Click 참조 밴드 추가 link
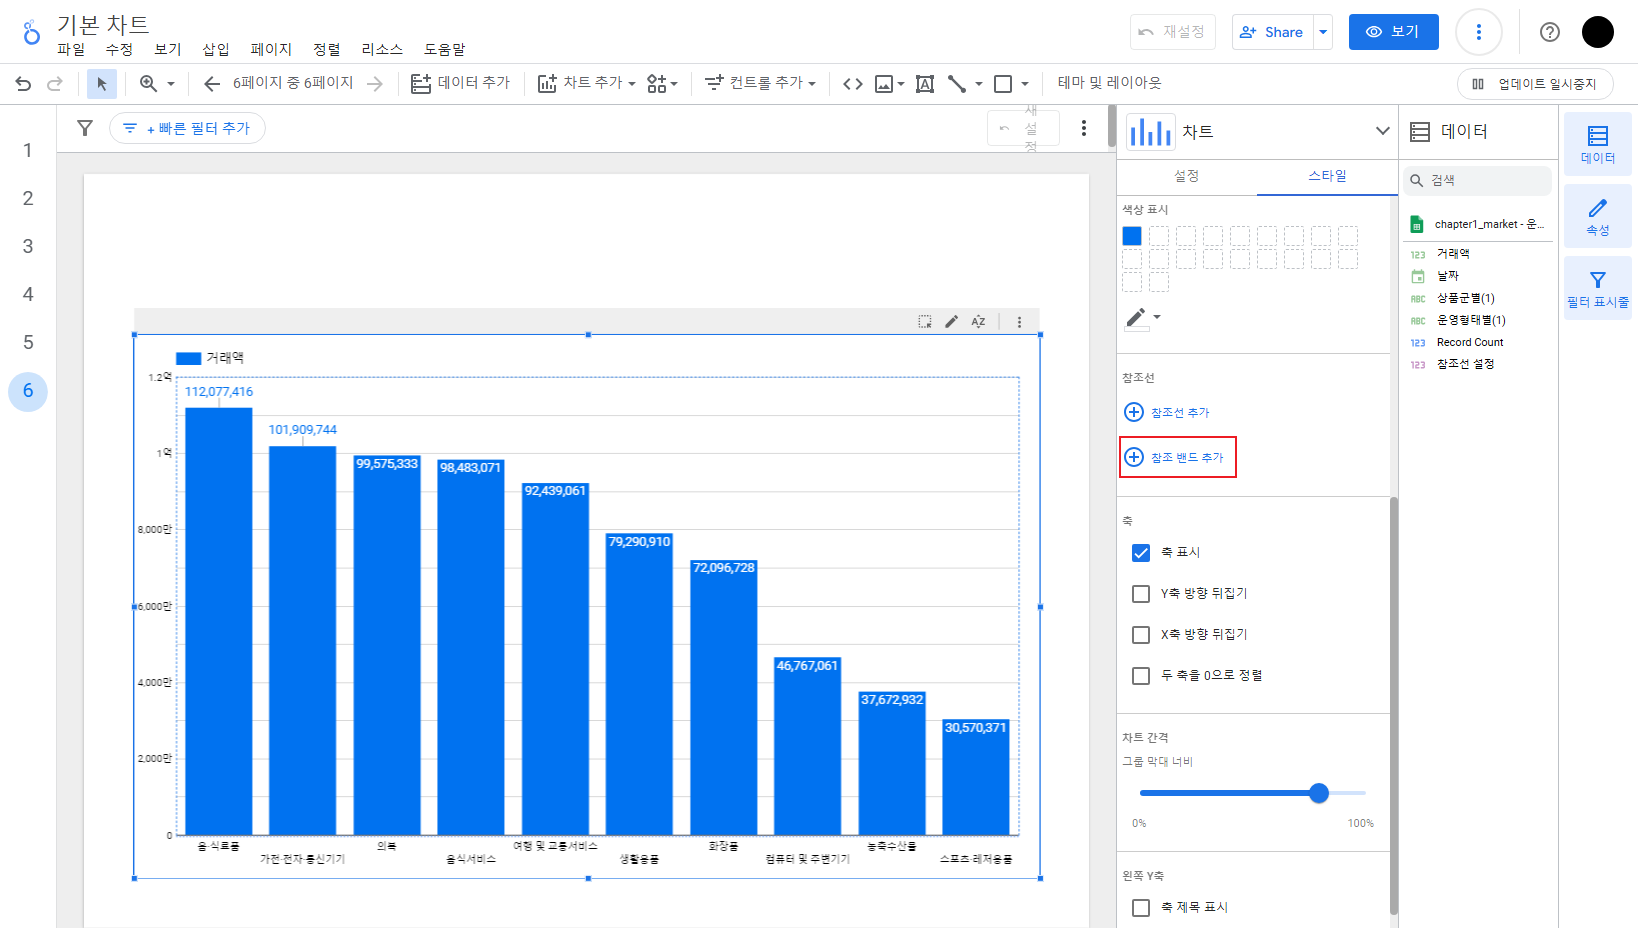1638x928 pixels. (1174, 458)
